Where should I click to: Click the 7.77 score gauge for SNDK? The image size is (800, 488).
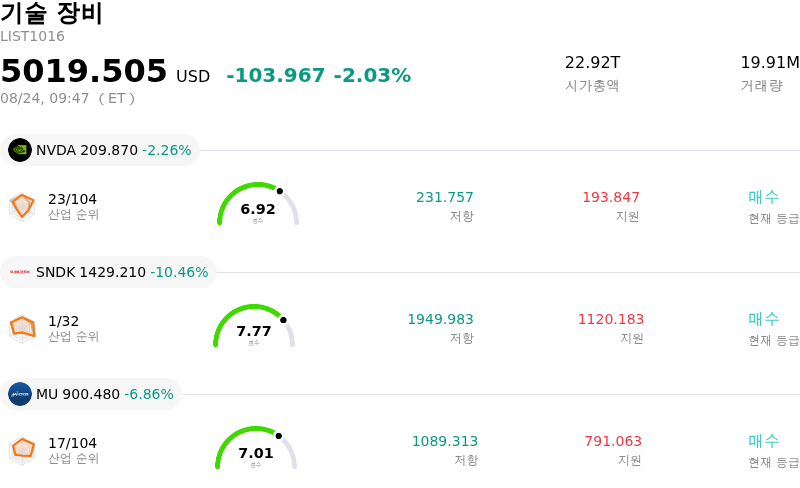tap(254, 326)
